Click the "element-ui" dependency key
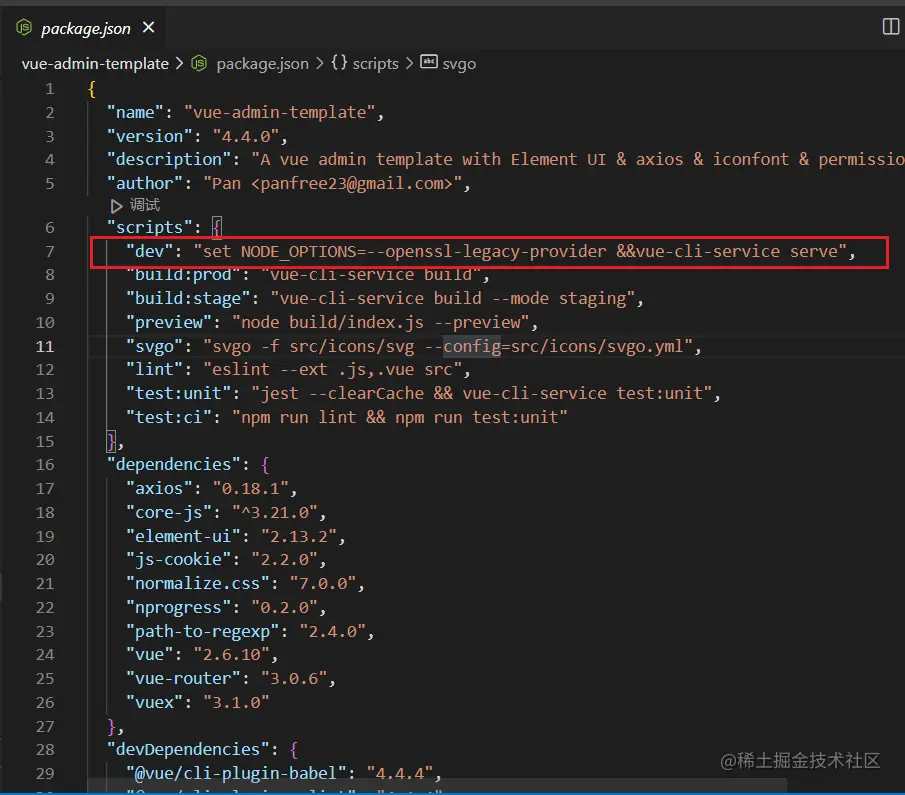 click(184, 536)
